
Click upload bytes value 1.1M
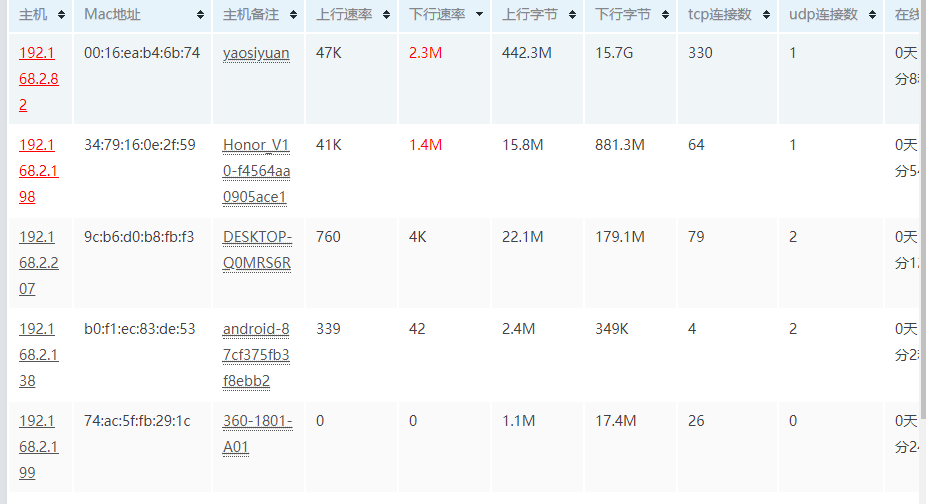coord(519,421)
